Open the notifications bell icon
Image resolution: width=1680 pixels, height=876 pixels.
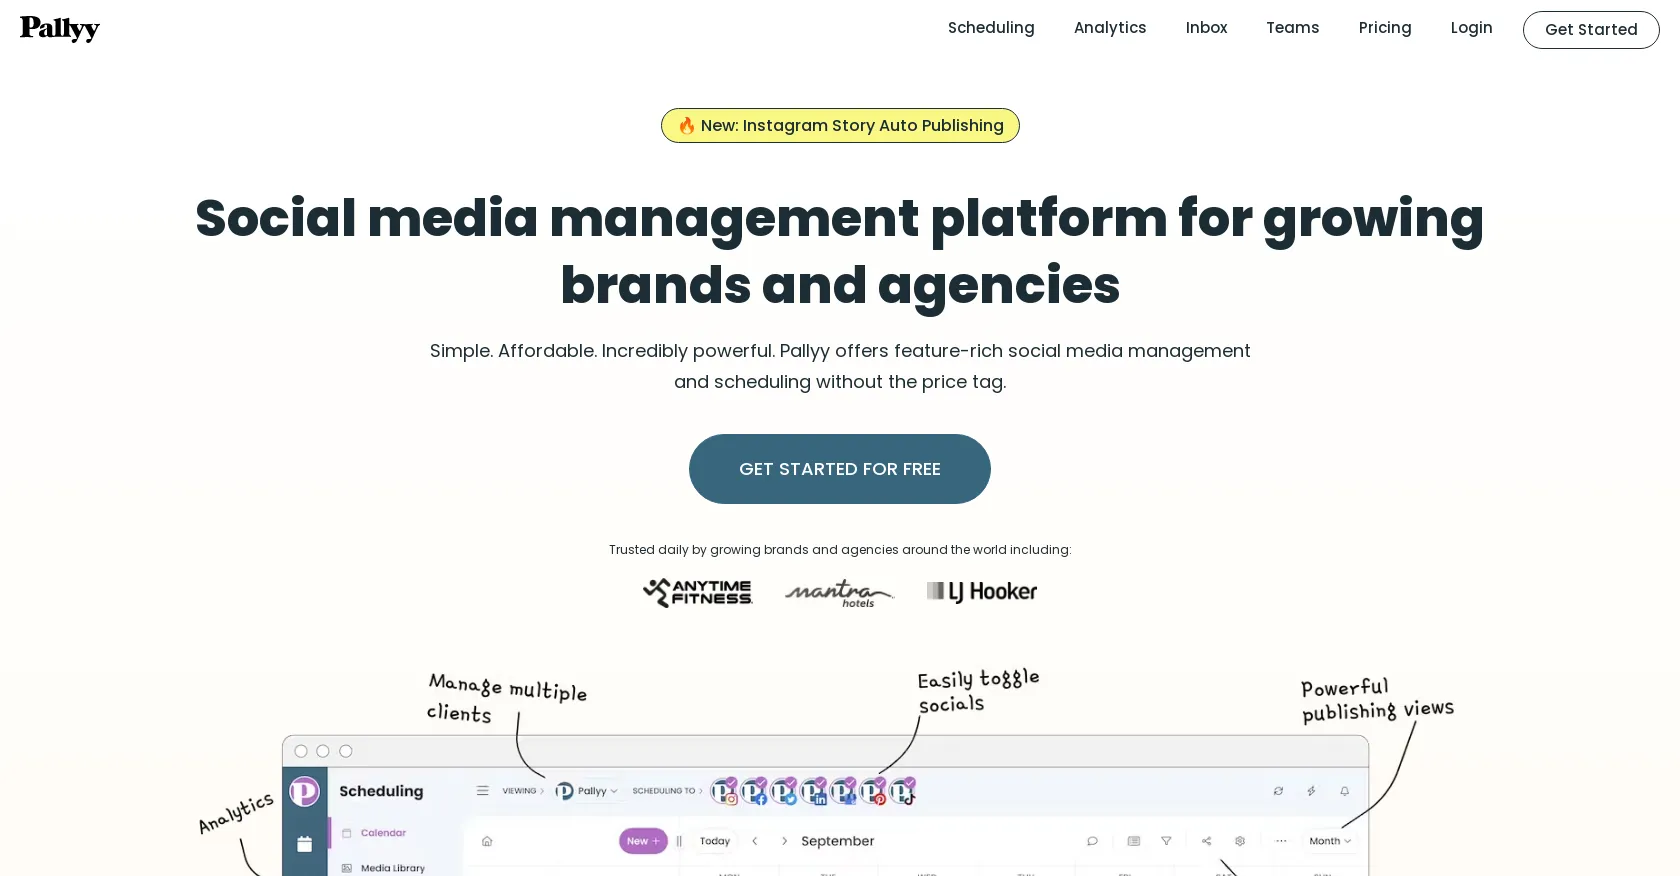point(1345,791)
